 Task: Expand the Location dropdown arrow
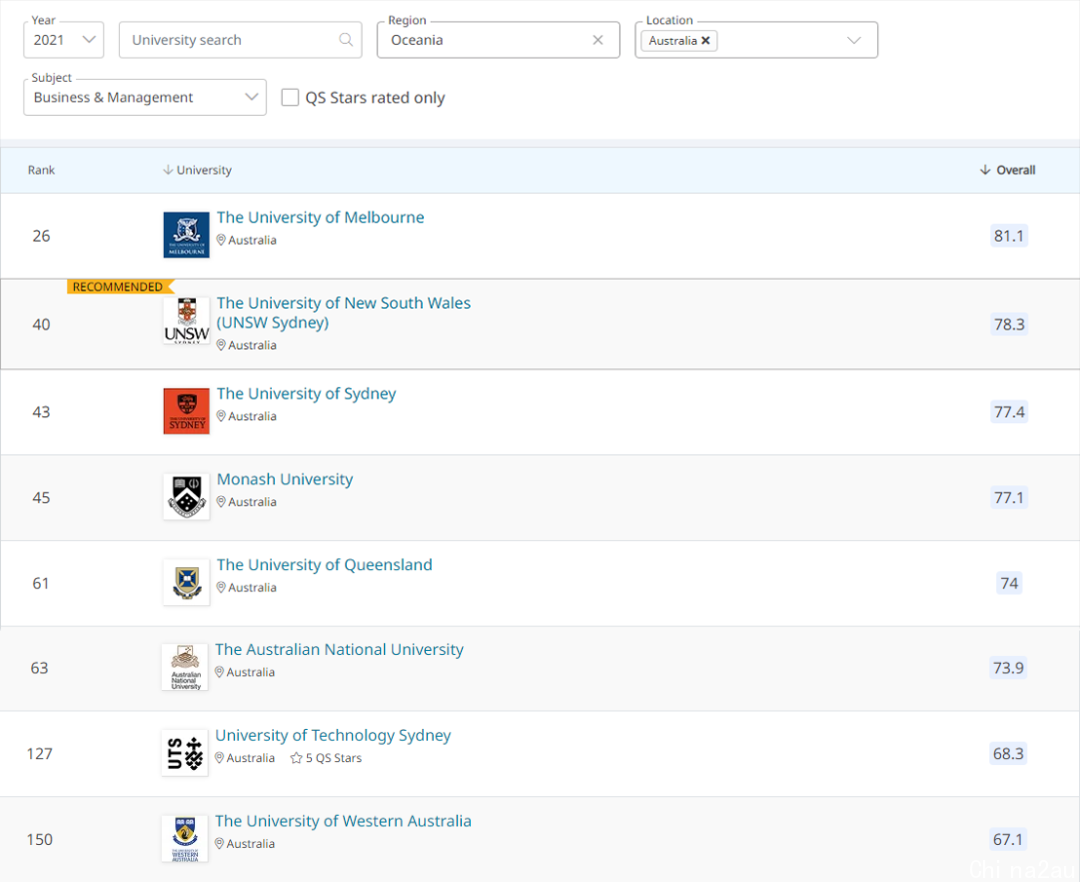click(854, 40)
